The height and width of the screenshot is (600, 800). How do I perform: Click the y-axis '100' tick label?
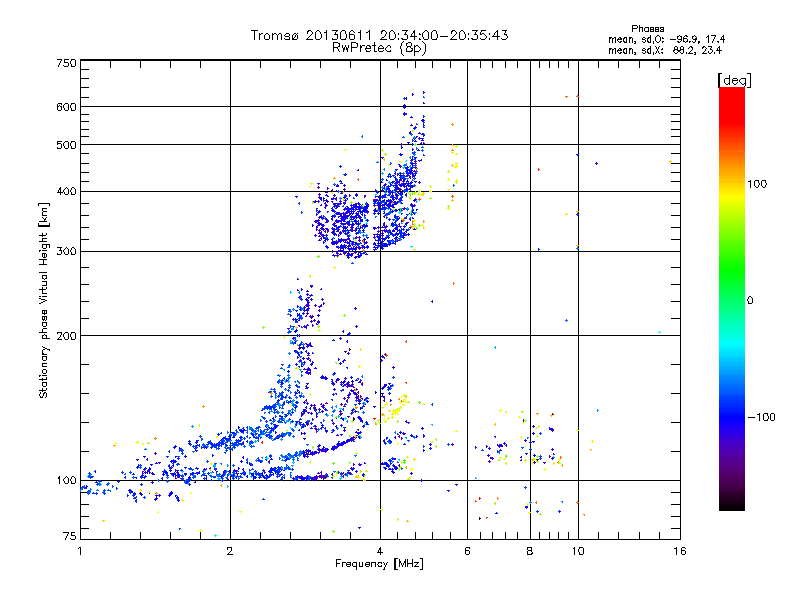(x=67, y=480)
